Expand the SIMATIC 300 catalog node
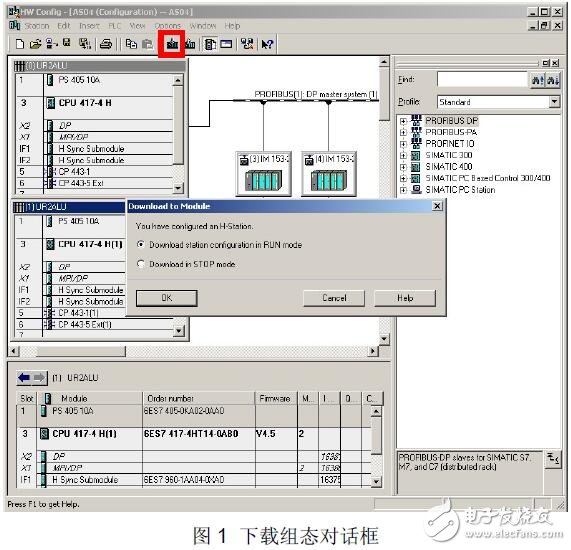 tap(403, 156)
